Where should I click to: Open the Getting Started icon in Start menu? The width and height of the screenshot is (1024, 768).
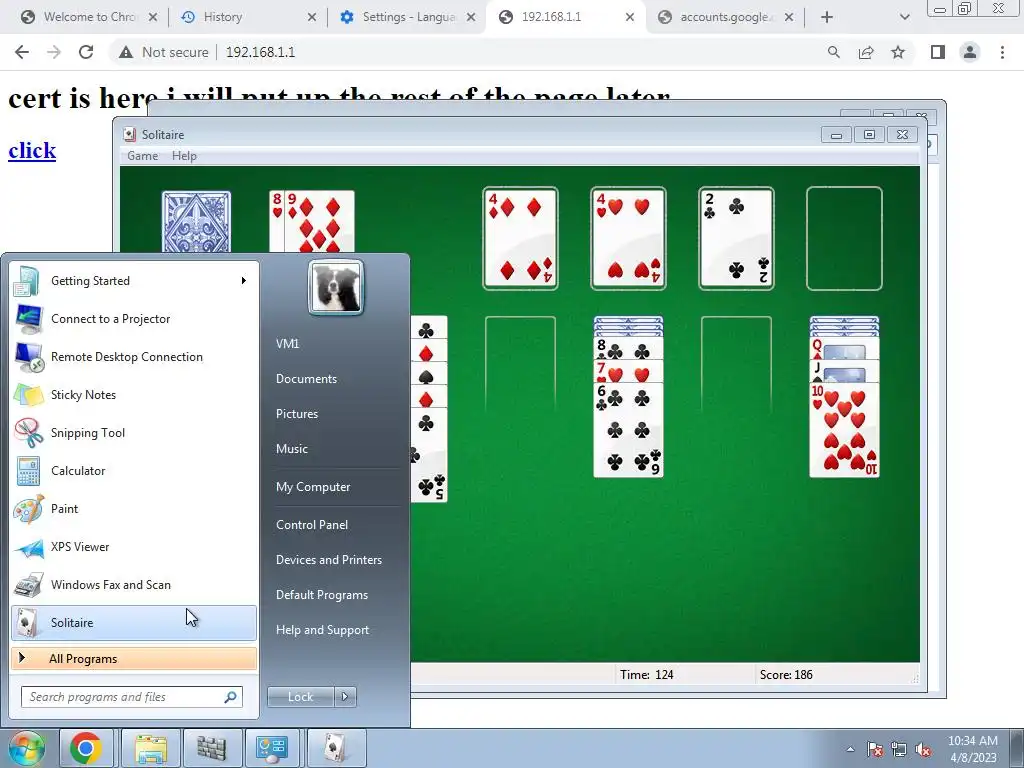27,281
